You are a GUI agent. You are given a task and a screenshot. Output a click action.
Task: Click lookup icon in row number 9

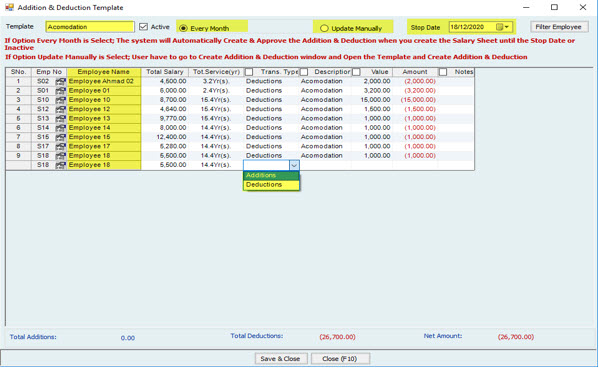tap(61, 156)
